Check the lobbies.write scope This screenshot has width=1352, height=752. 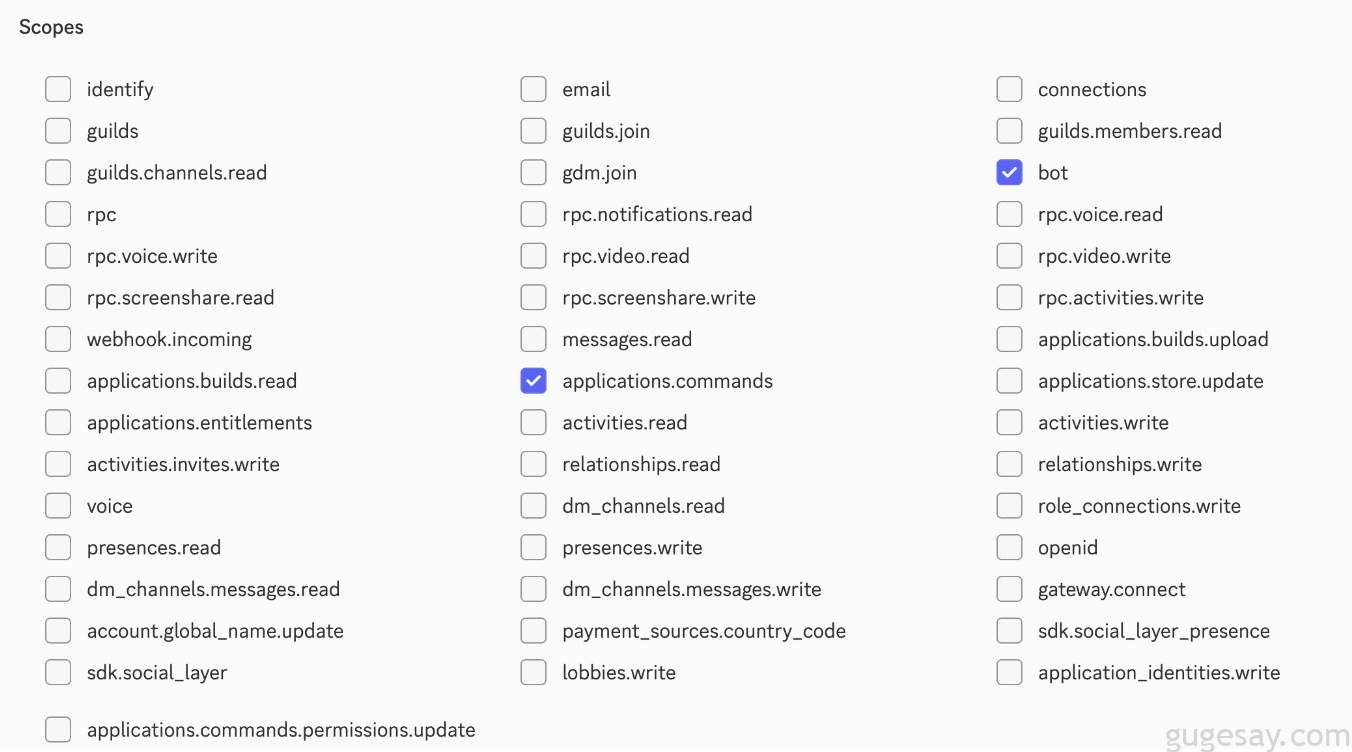pos(533,673)
